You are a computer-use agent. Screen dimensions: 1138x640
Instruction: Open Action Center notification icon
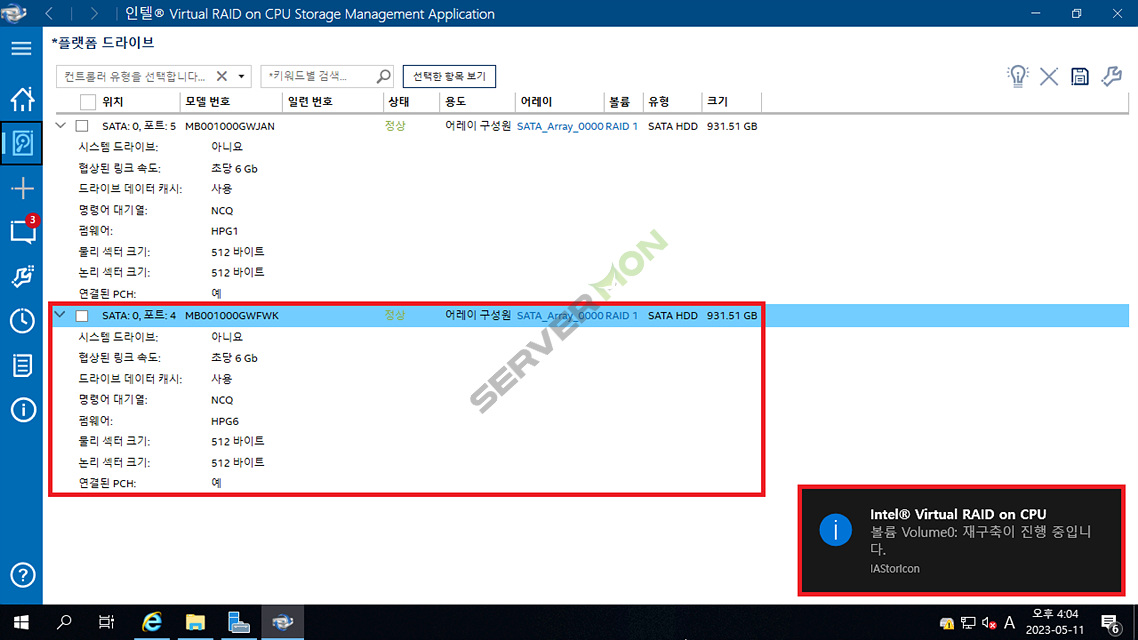pos(1110,623)
